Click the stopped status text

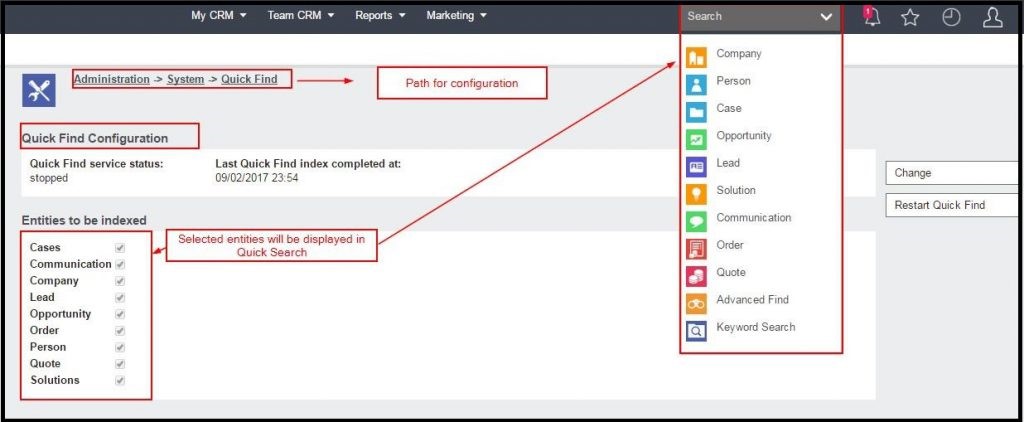click(x=49, y=178)
